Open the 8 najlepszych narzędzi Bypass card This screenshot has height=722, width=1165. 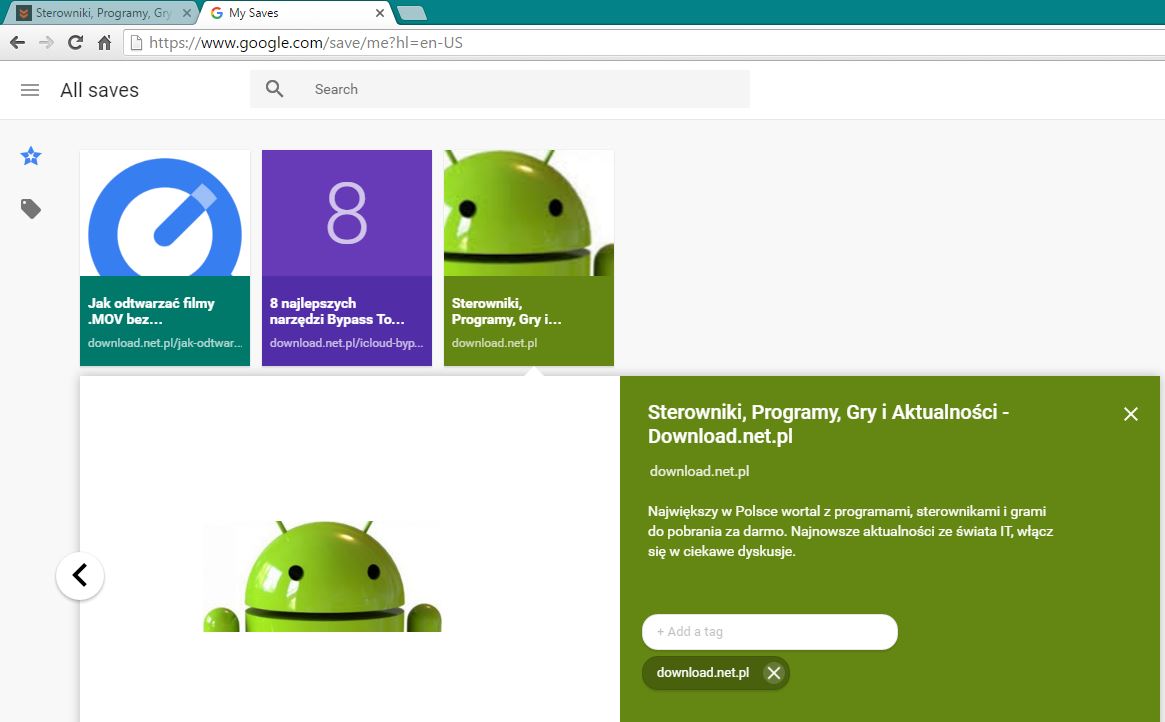pos(347,258)
